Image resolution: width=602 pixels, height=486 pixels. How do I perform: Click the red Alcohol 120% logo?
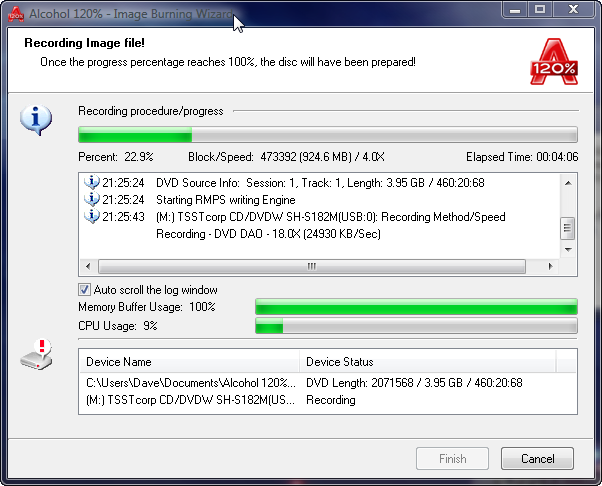tap(554, 61)
